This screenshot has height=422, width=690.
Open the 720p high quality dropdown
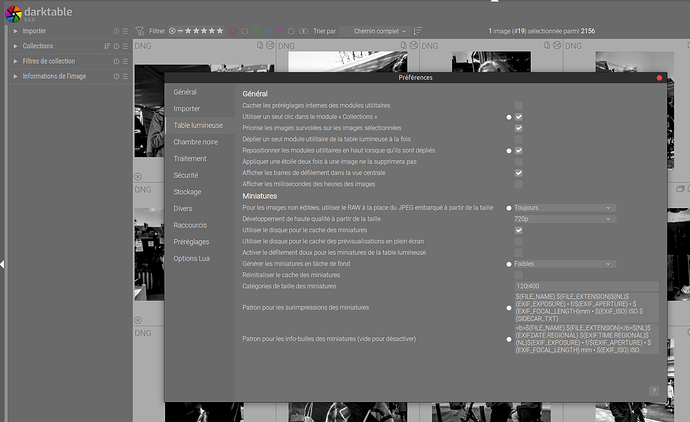pyautogui.click(x=565, y=219)
